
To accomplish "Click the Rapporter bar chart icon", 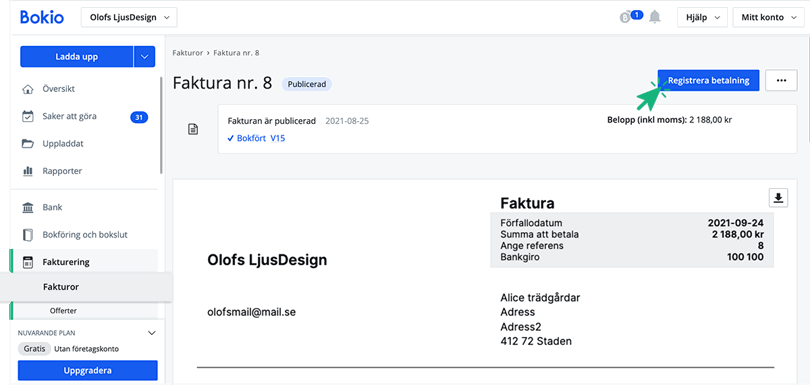I will point(27,171).
